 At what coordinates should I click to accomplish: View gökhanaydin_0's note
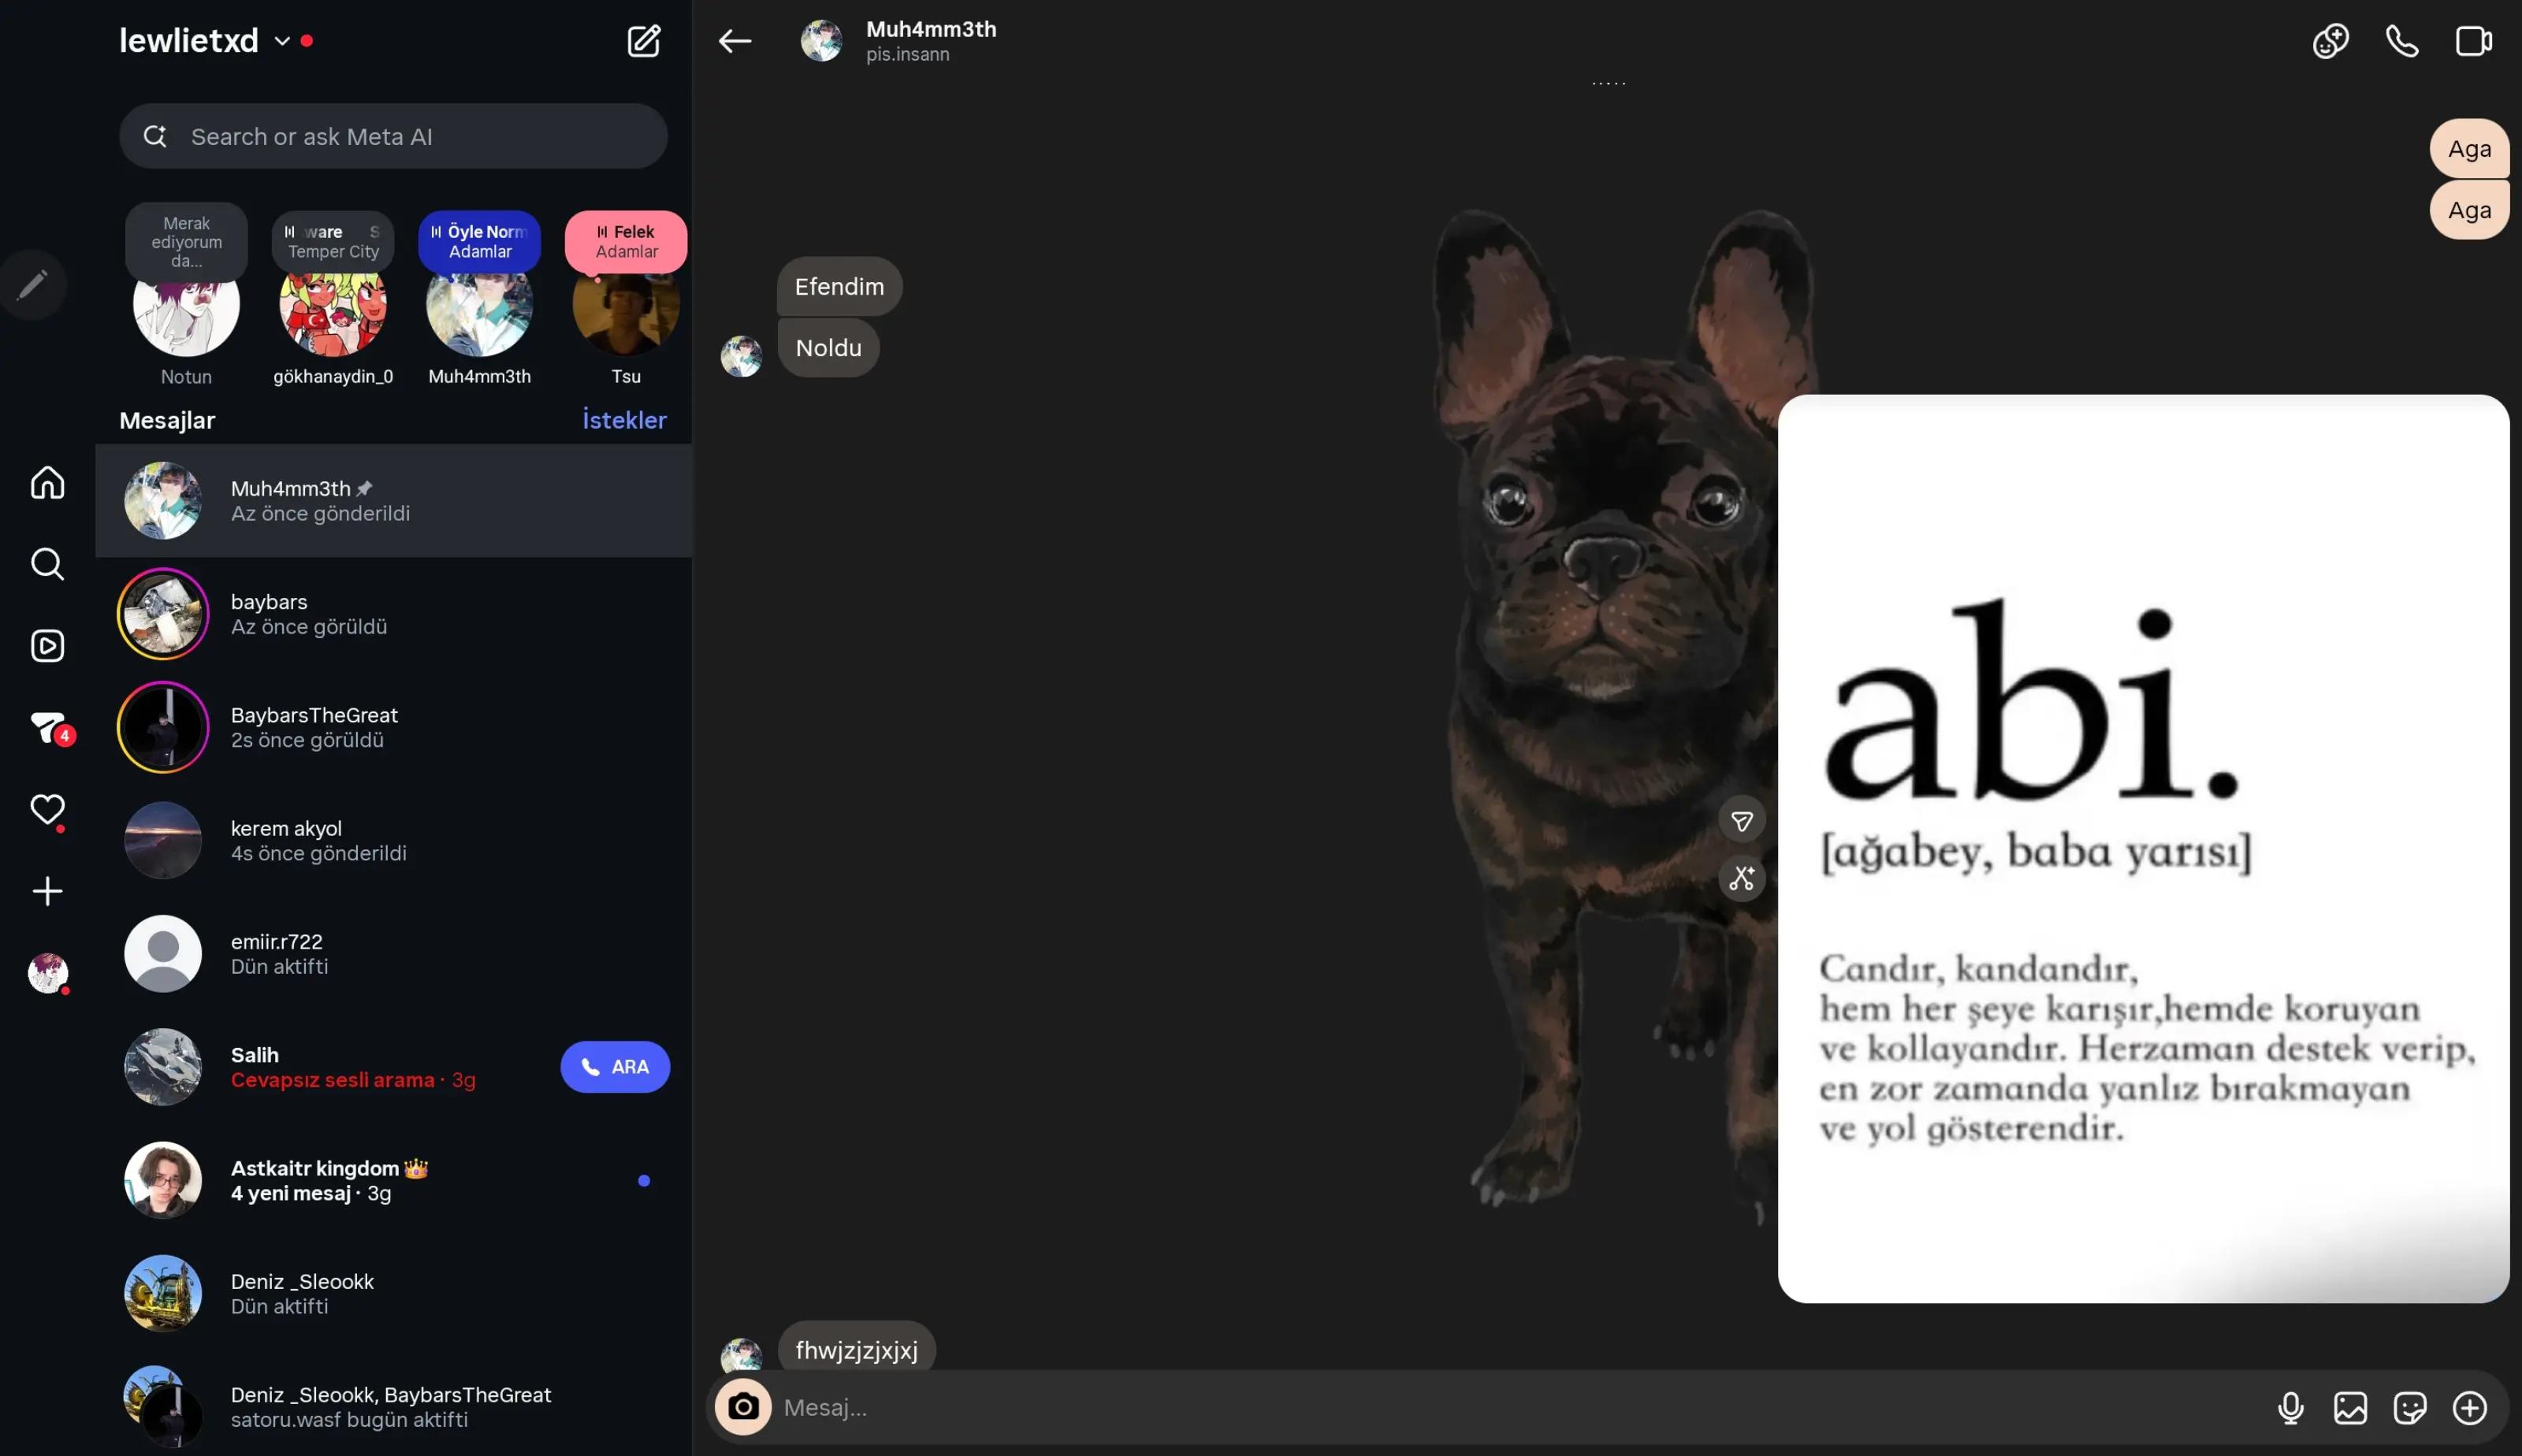point(333,298)
